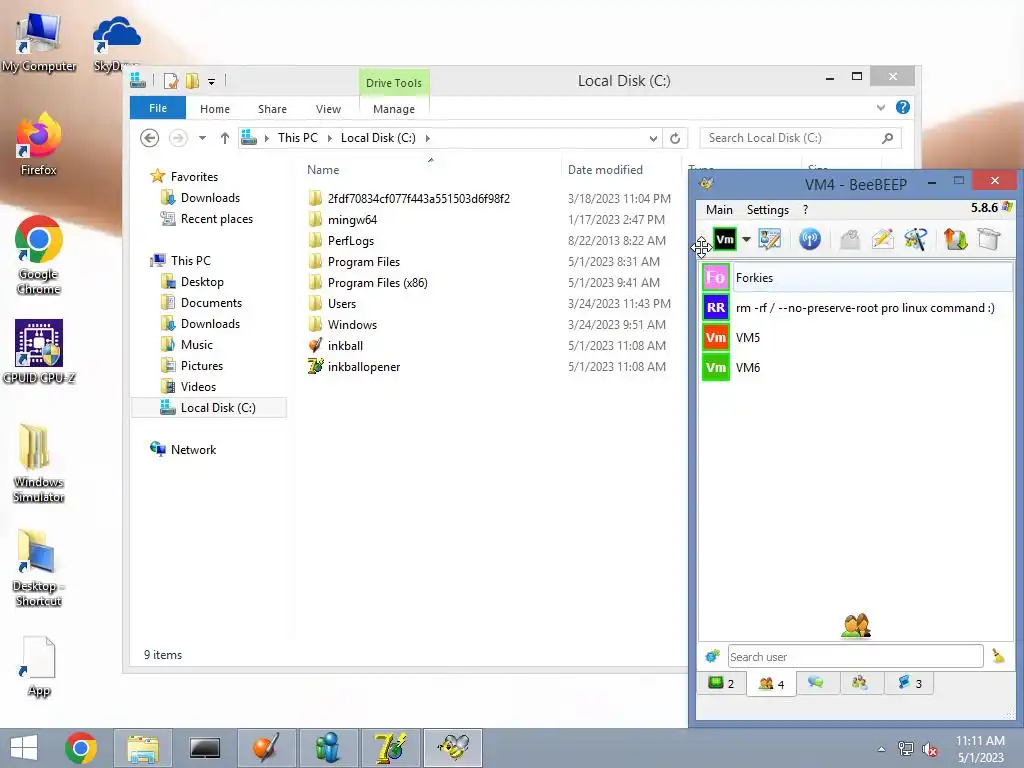Image resolution: width=1024 pixels, height=768 pixels.
Task: Click the muted volume icon in system tray
Action: coord(930,748)
